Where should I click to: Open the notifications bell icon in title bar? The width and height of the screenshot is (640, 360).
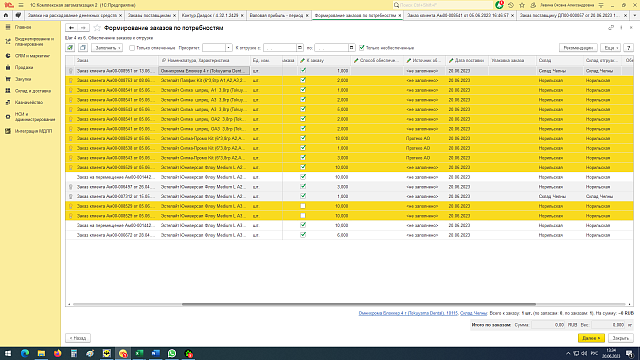[x=499, y=5]
